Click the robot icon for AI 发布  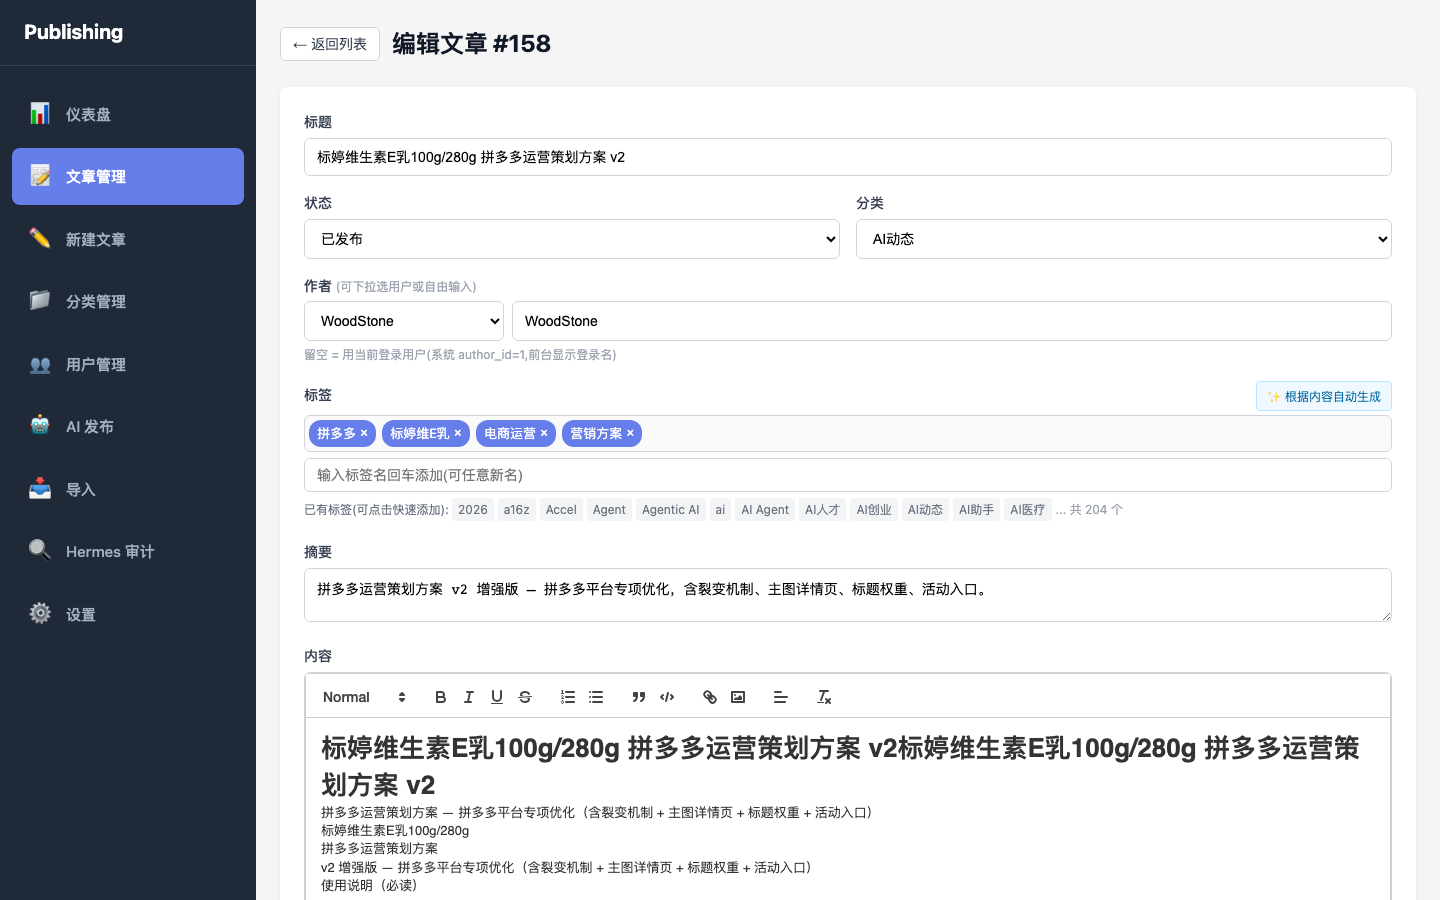click(40, 426)
